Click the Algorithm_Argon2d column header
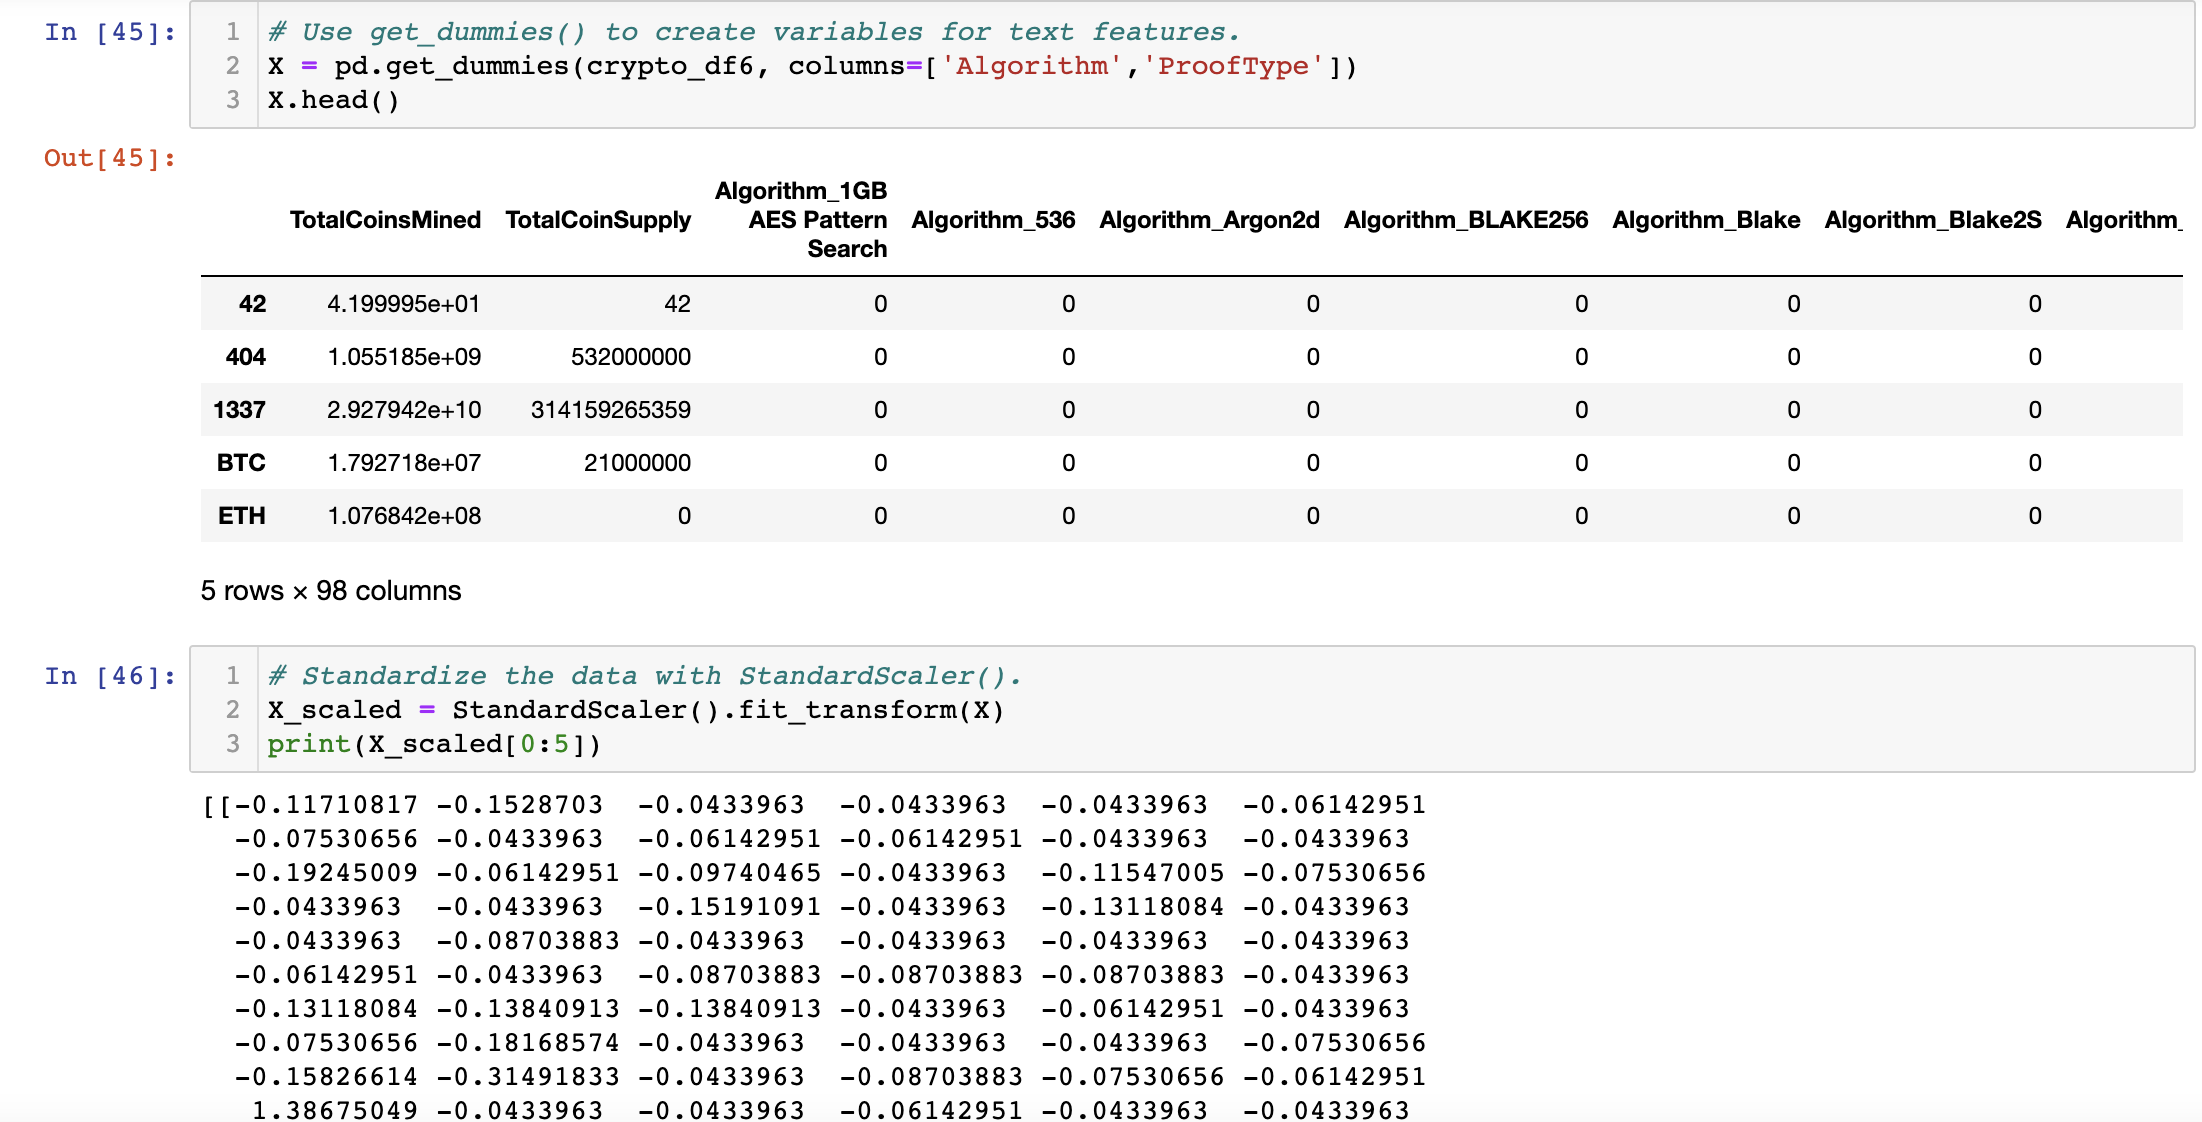The height and width of the screenshot is (1122, 2202). pyautogui.click(x=1209, y=220)
